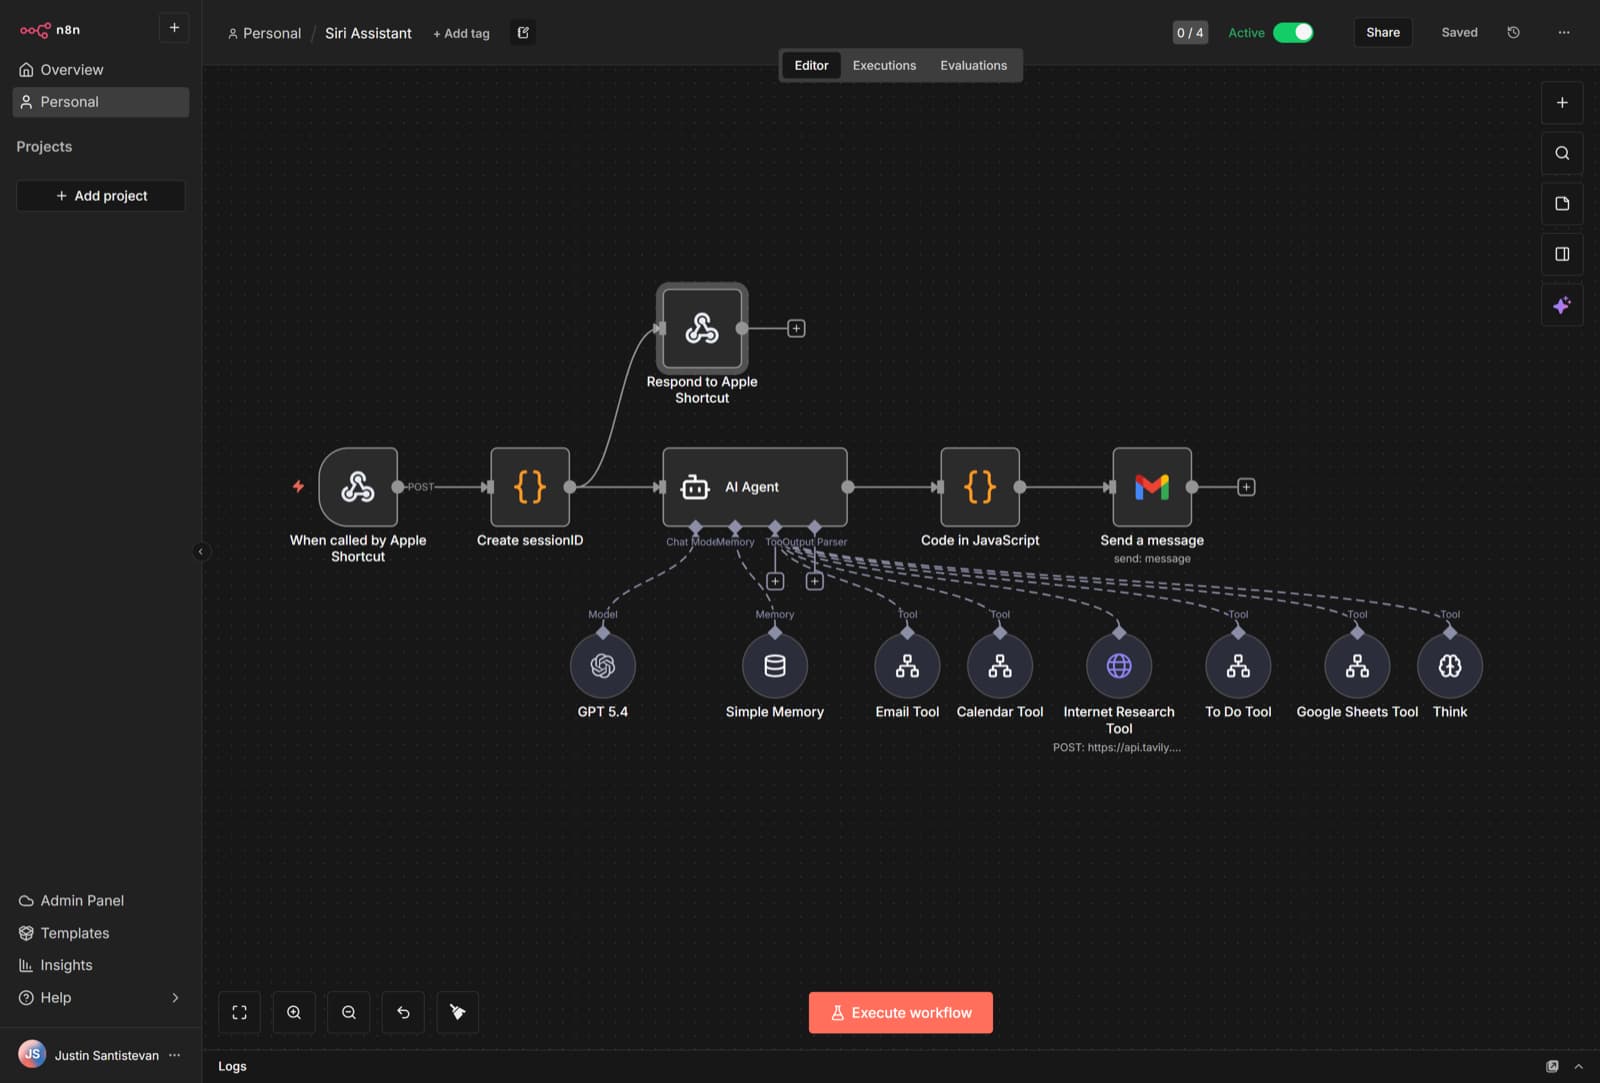Open Personal in the sidebar
Image resolution: width=1600 pixels, height=1083 pixels.
click(x=100, y=102)
